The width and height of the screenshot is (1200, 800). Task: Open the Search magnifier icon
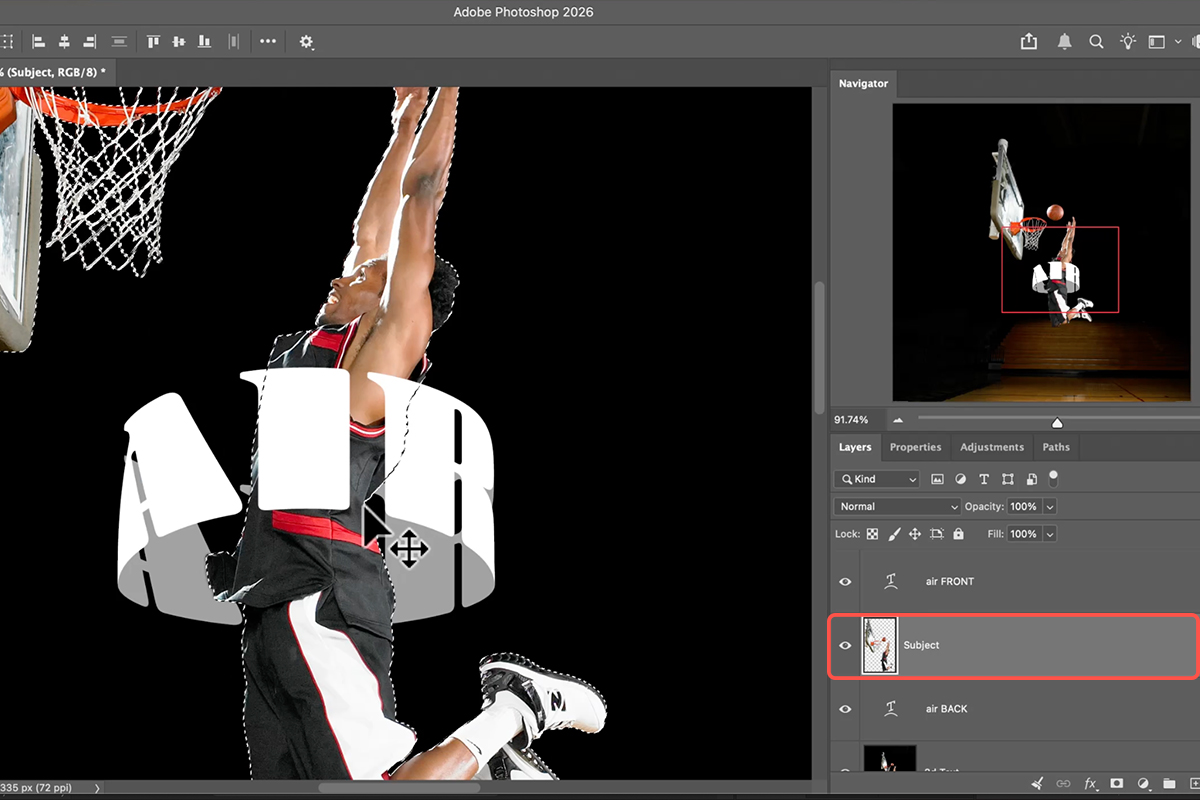[x=1096, y=42]
